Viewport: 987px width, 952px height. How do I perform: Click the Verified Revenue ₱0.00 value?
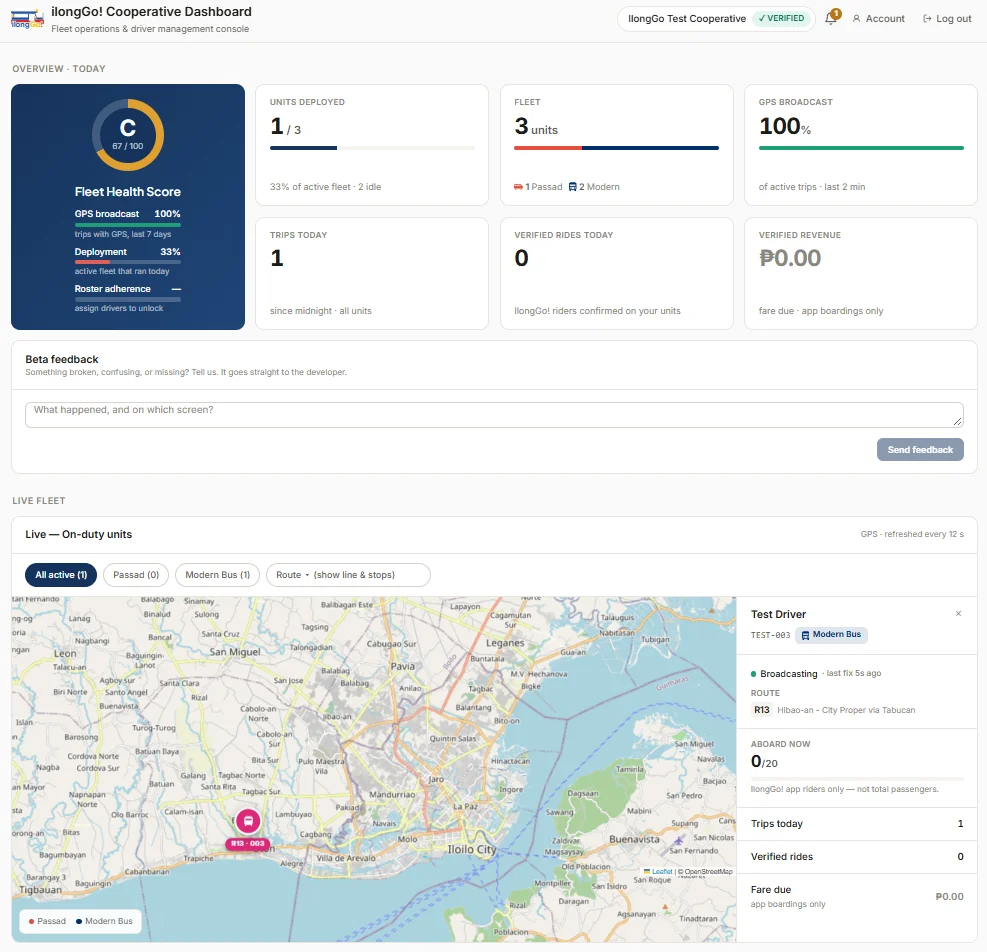[x=789, y=258]
